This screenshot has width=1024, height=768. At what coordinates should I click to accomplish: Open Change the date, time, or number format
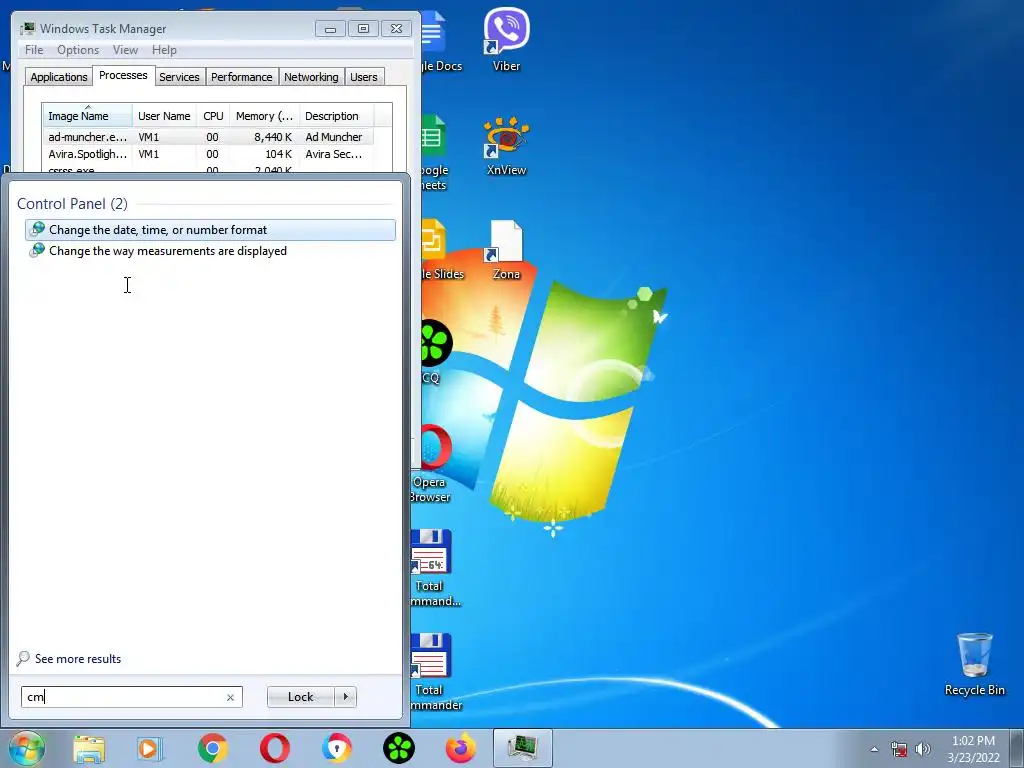(210, 230)
